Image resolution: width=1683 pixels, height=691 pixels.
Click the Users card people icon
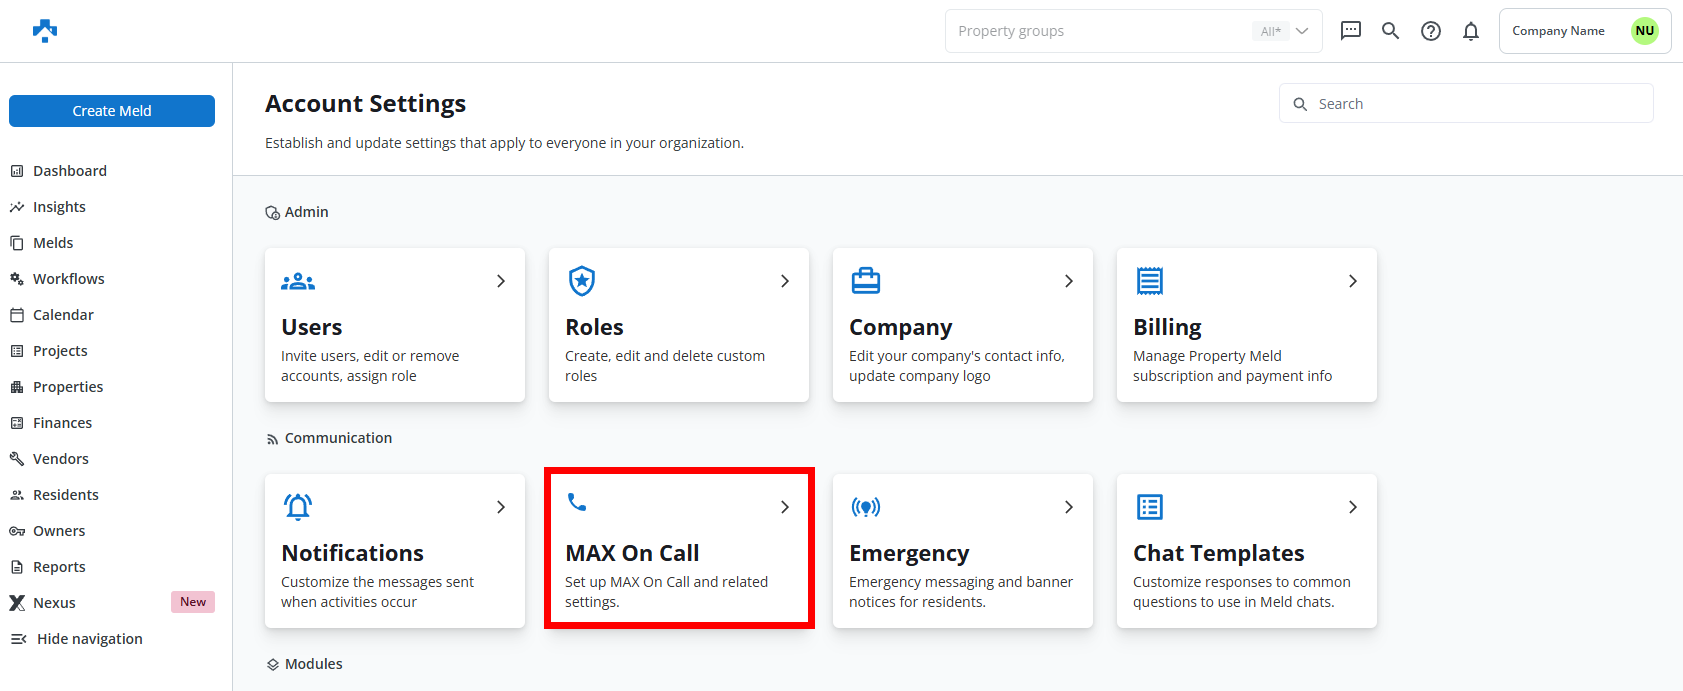(298, 282)
